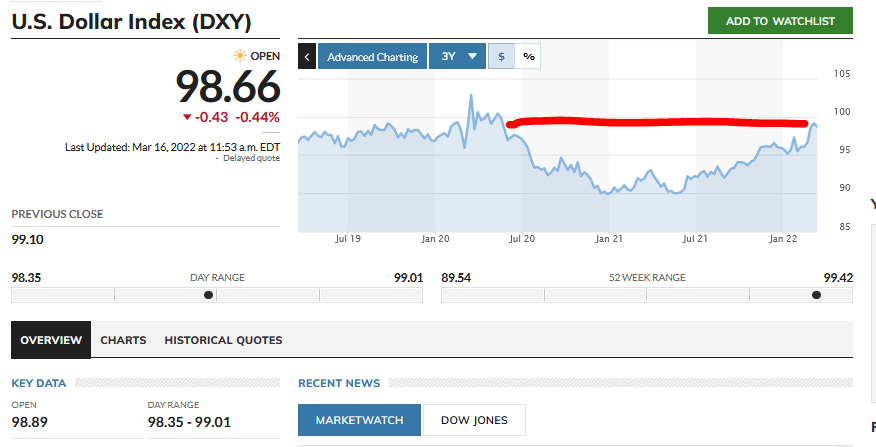
Task: Click Add to Watchlist button
Action: pos(780,21)
